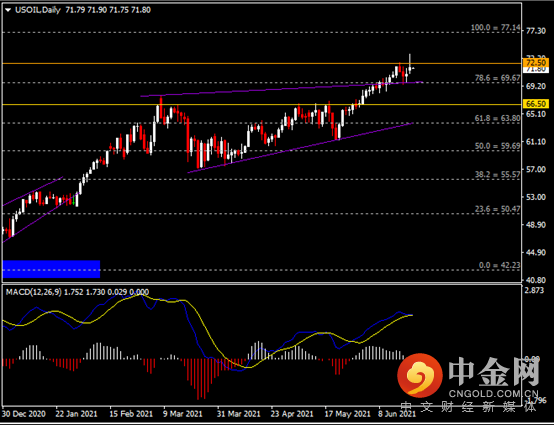Image resolution: width=554 pixels, height=425 pixels.
Task: Select the Fibonacci label 100.0 = 77.14
Action: (x=495, y=28)
